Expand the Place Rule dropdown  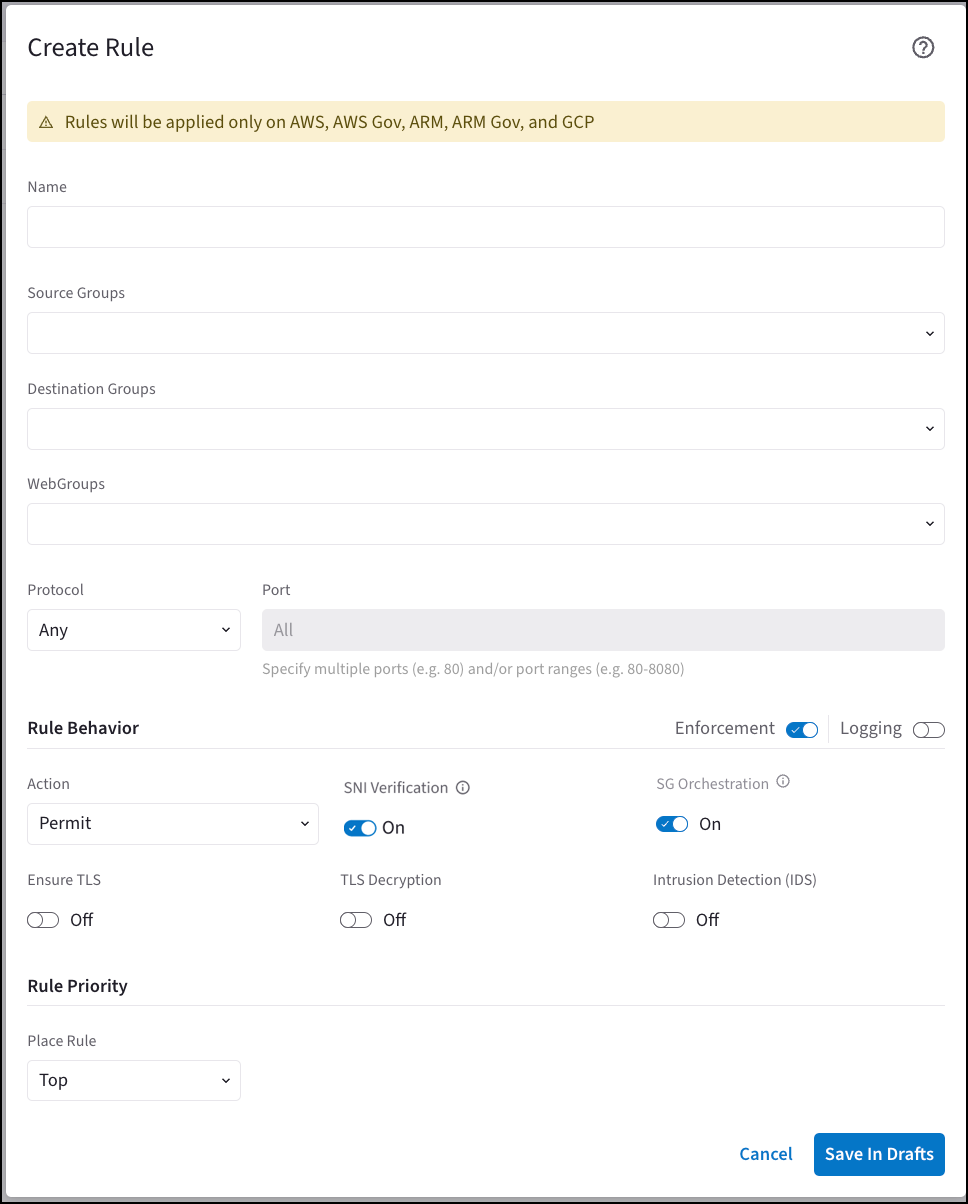[134, 1081]
